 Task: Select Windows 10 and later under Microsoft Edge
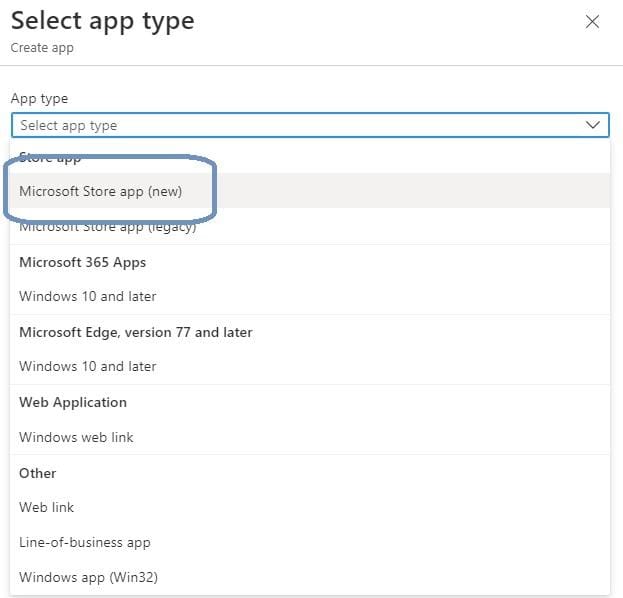[88, 366]
